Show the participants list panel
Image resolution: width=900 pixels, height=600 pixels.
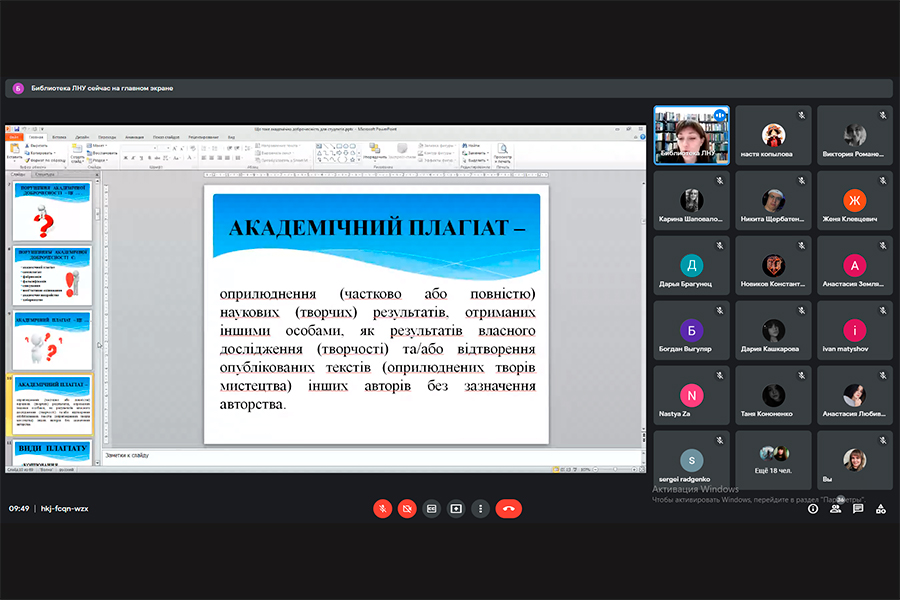[x=835, y=508]
